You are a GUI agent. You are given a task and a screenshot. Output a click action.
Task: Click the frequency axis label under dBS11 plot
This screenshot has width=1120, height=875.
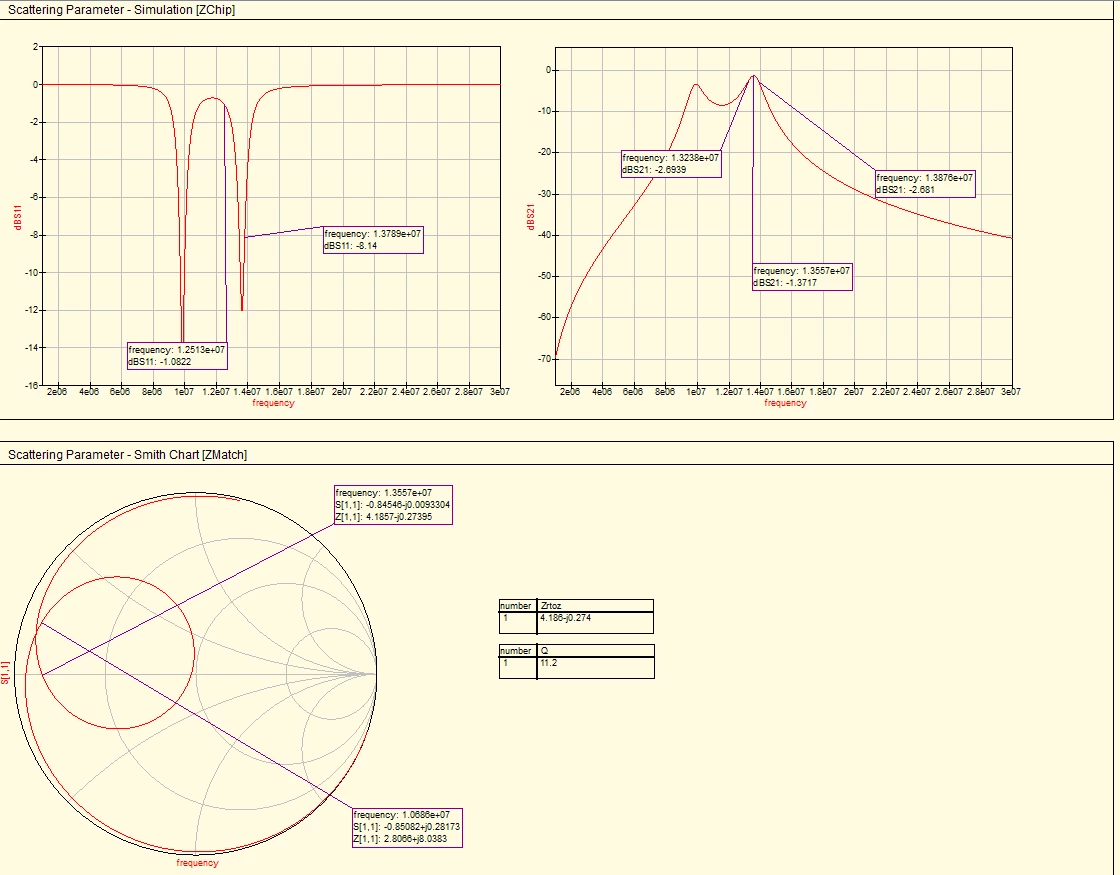coord(274,403)
